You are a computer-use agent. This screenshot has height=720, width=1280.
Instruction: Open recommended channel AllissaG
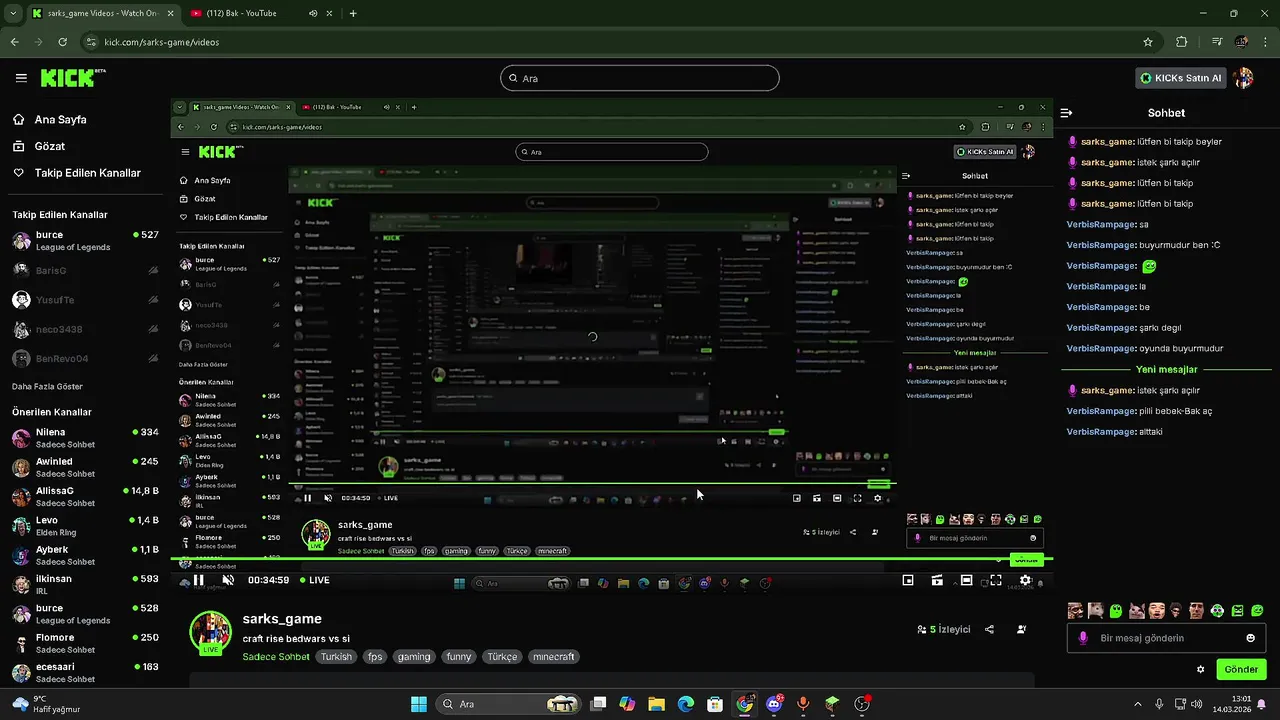pos(86,497)
